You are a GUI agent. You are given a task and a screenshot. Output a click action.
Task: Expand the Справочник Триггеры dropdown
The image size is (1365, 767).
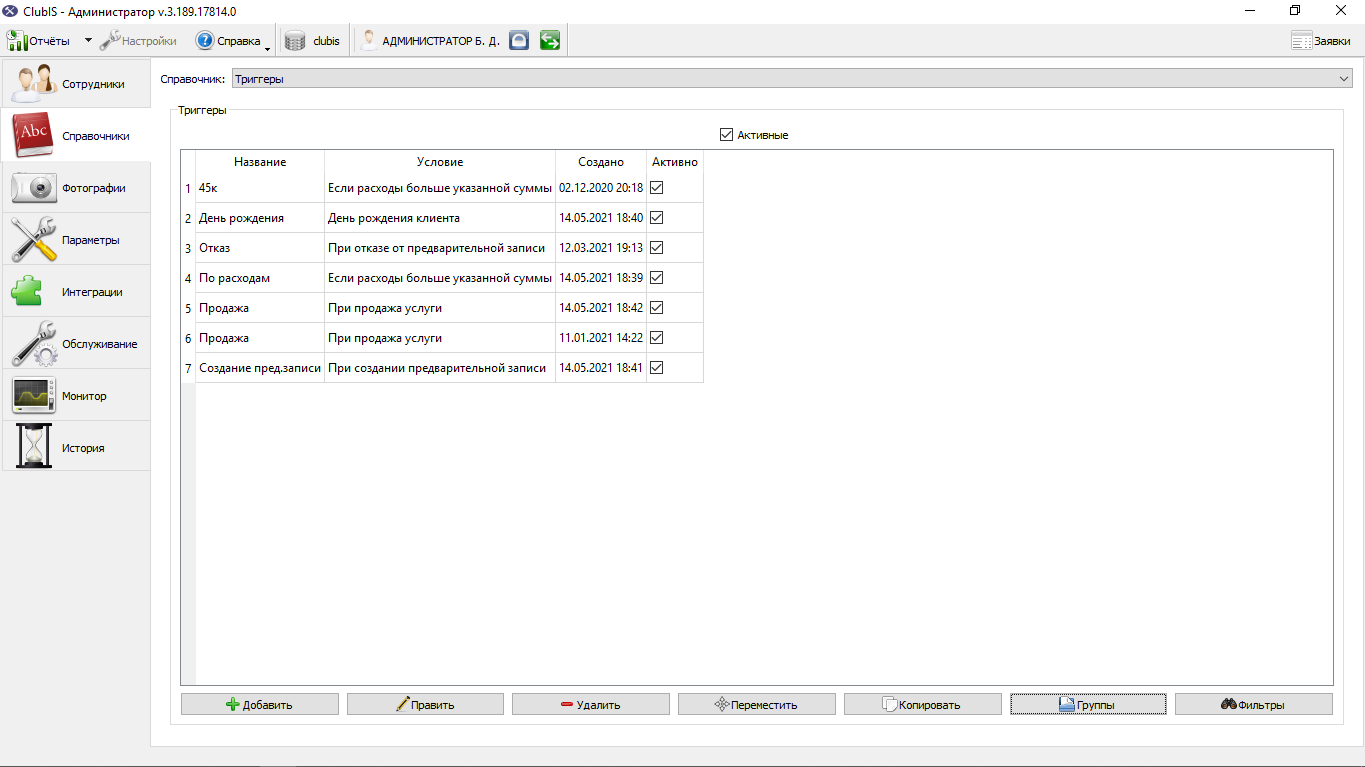coord(1343,79)
